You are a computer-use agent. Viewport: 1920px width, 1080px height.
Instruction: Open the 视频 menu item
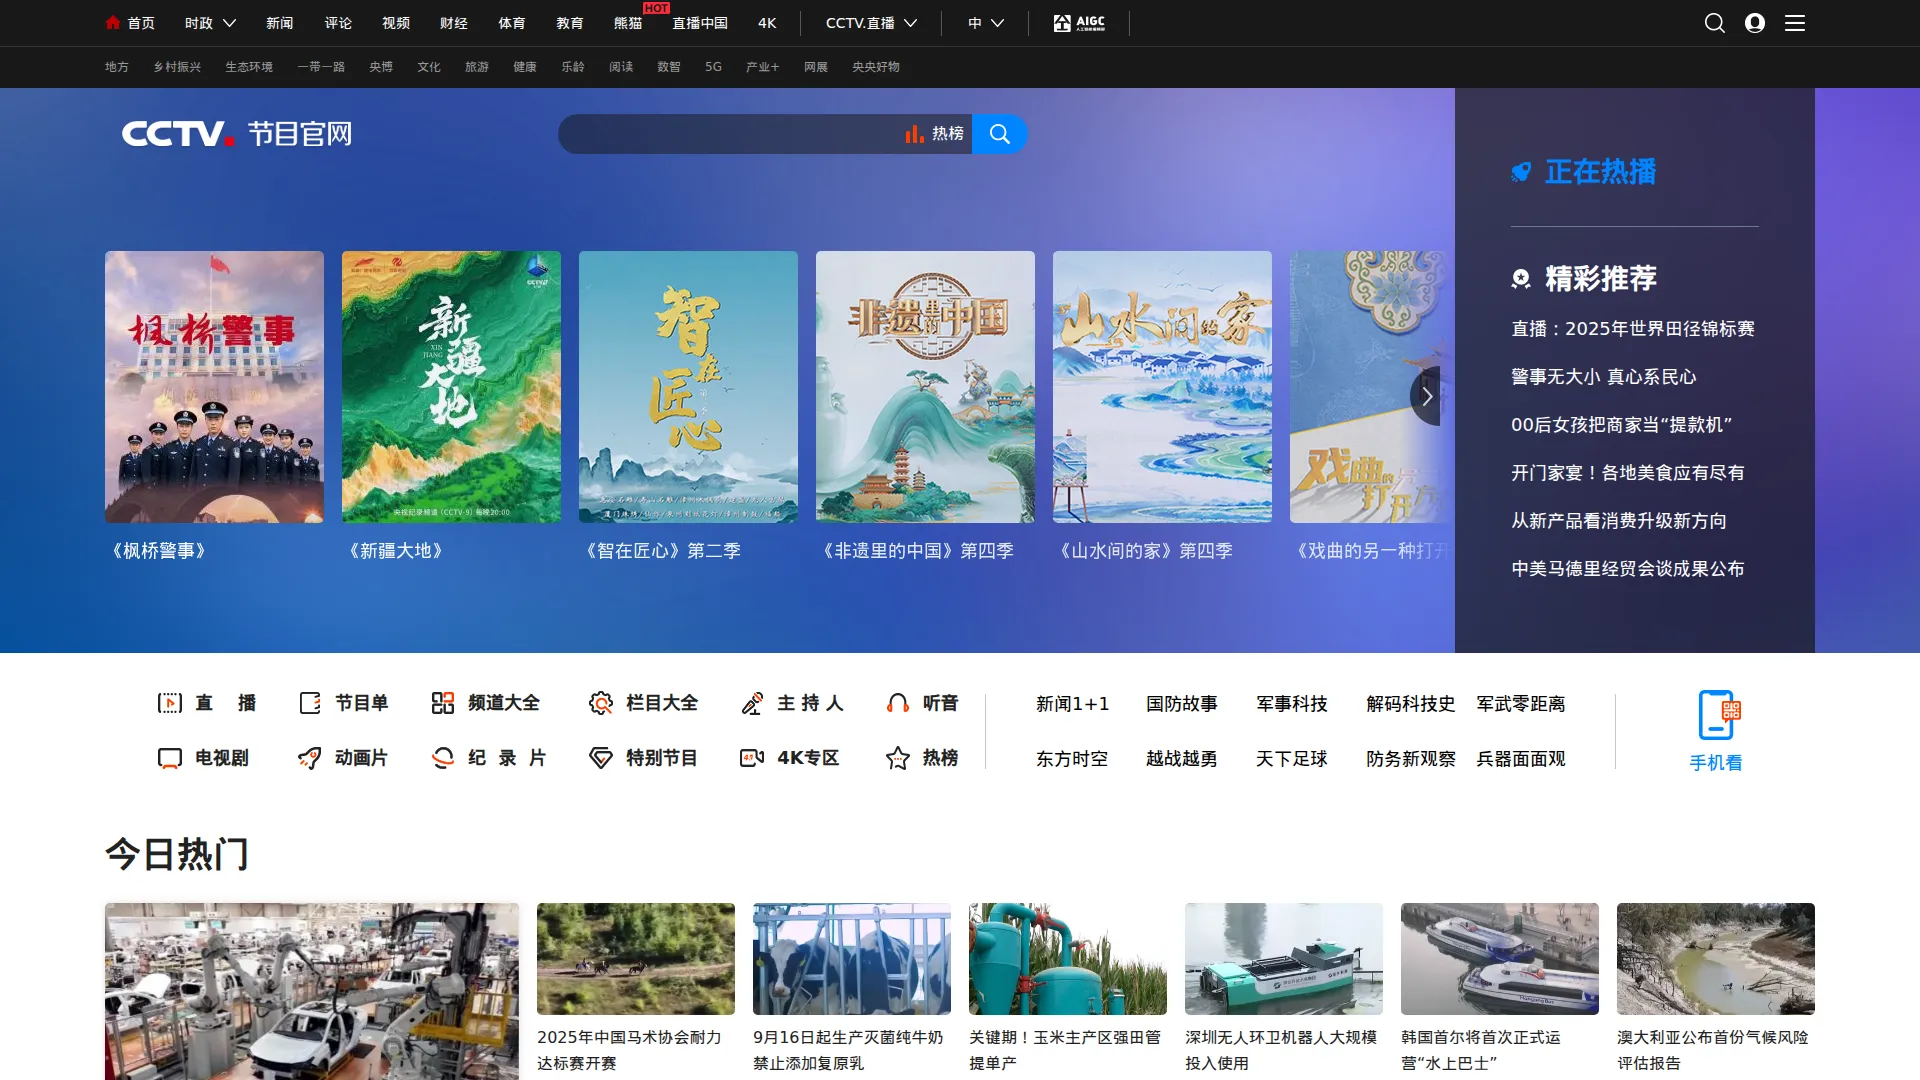pos(396,23)
